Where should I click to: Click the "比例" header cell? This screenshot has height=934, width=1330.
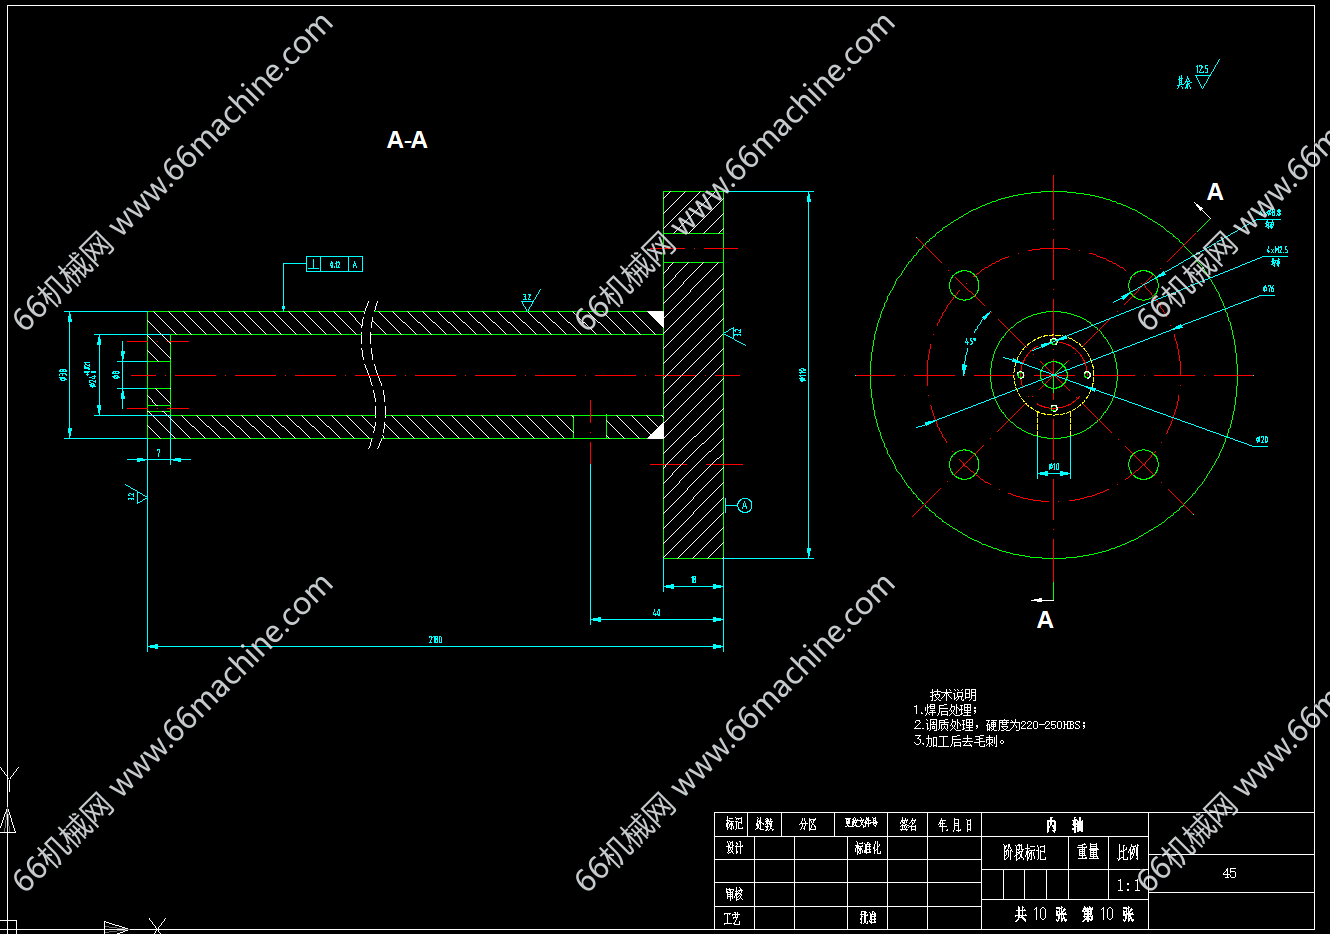coord(1128,852)
